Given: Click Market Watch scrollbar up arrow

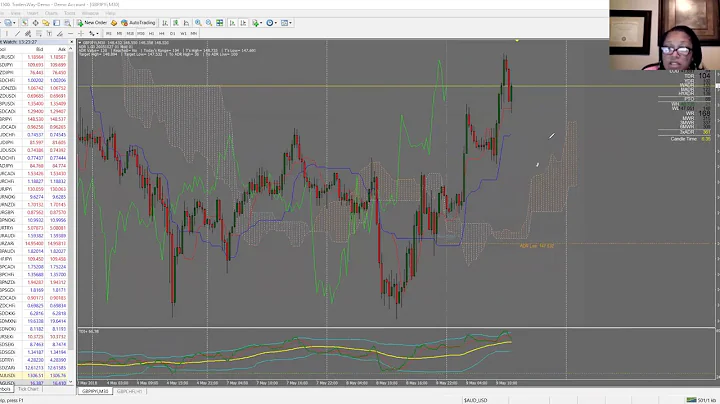Looking at the screenshot, I should (x=71, y=49).
